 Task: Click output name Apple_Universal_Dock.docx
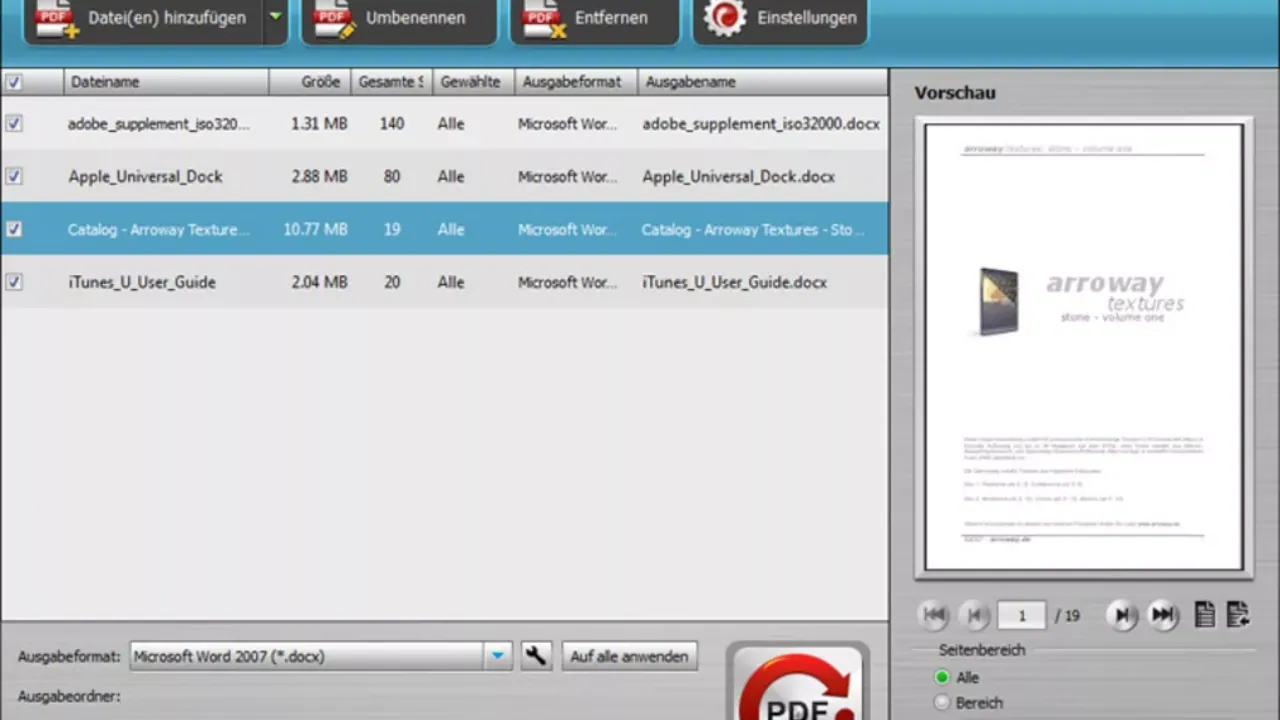(738, 177)
